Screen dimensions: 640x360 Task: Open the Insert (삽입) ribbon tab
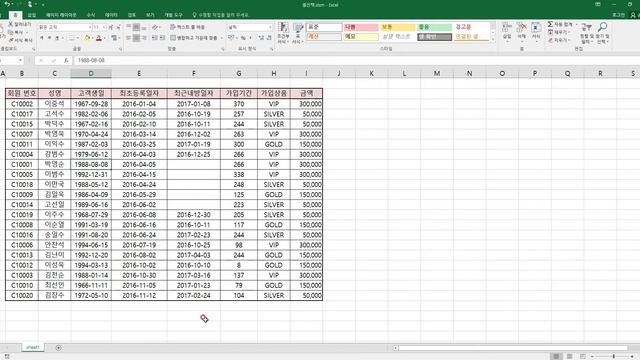pos(31,15)
